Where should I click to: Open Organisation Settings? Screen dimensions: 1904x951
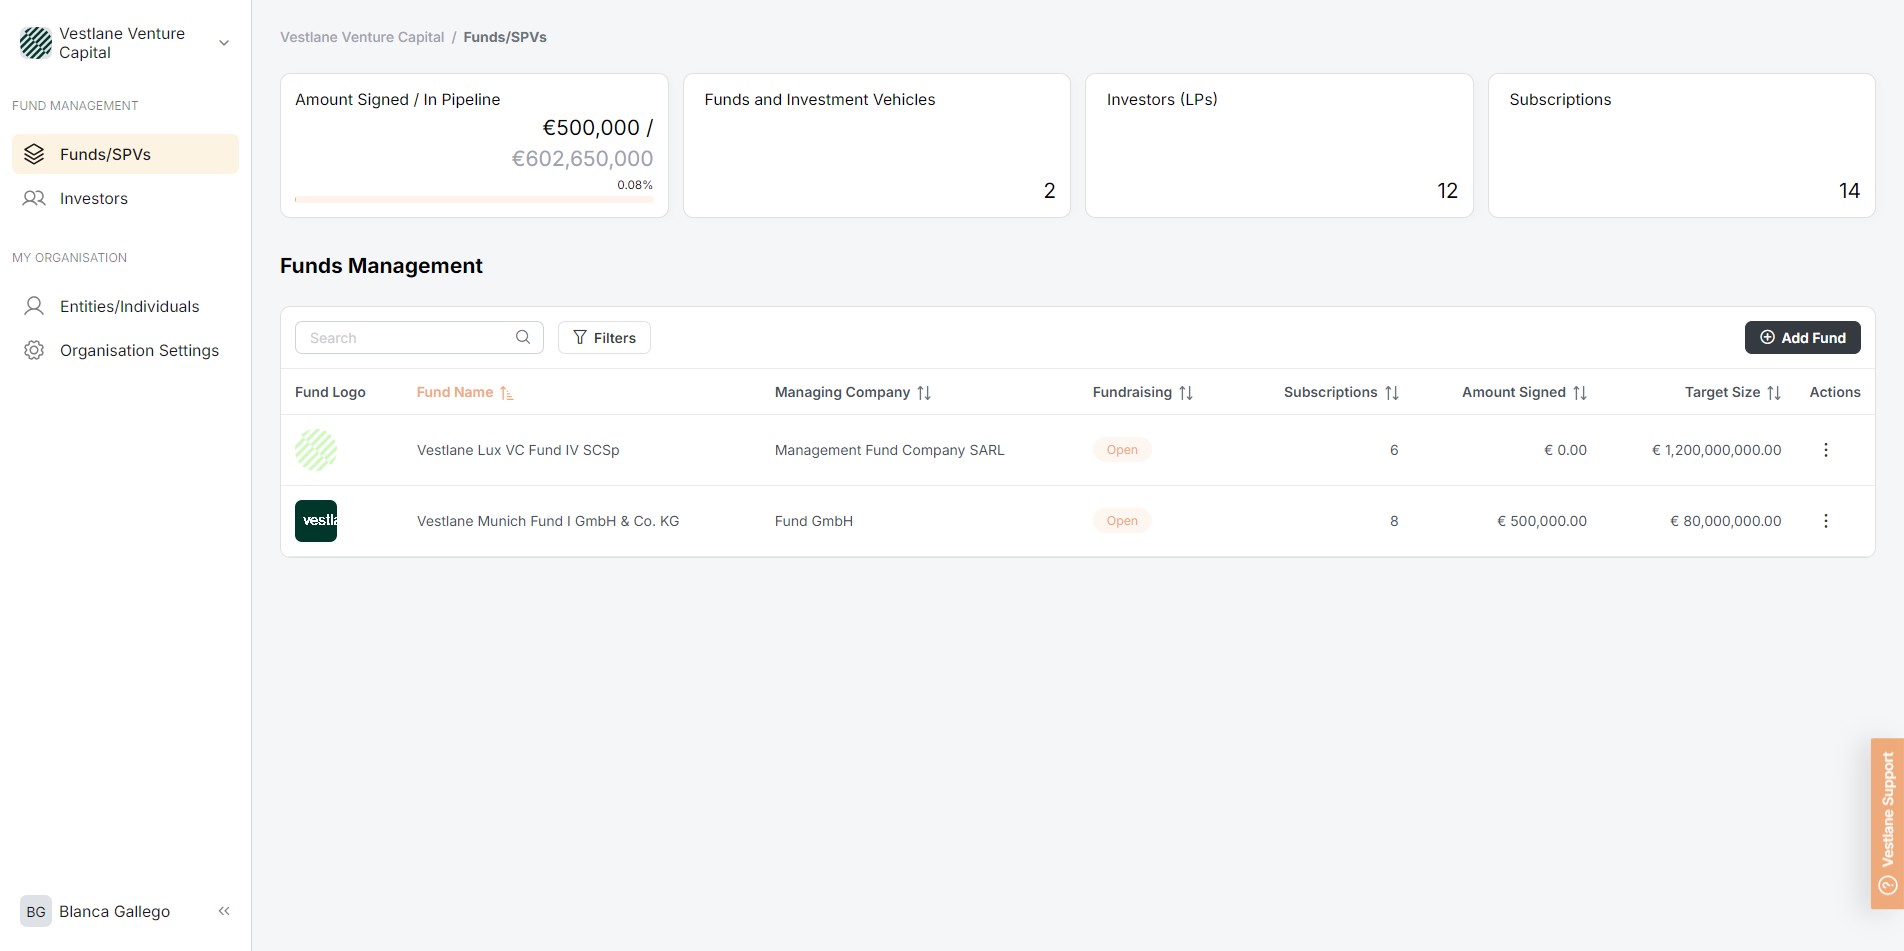[x=125, y=350]
